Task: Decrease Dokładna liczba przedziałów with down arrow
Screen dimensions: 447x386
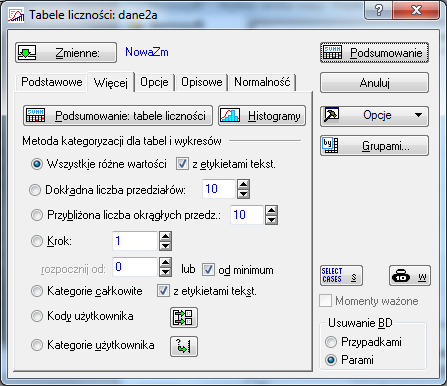Action: (x=244, y=194)
